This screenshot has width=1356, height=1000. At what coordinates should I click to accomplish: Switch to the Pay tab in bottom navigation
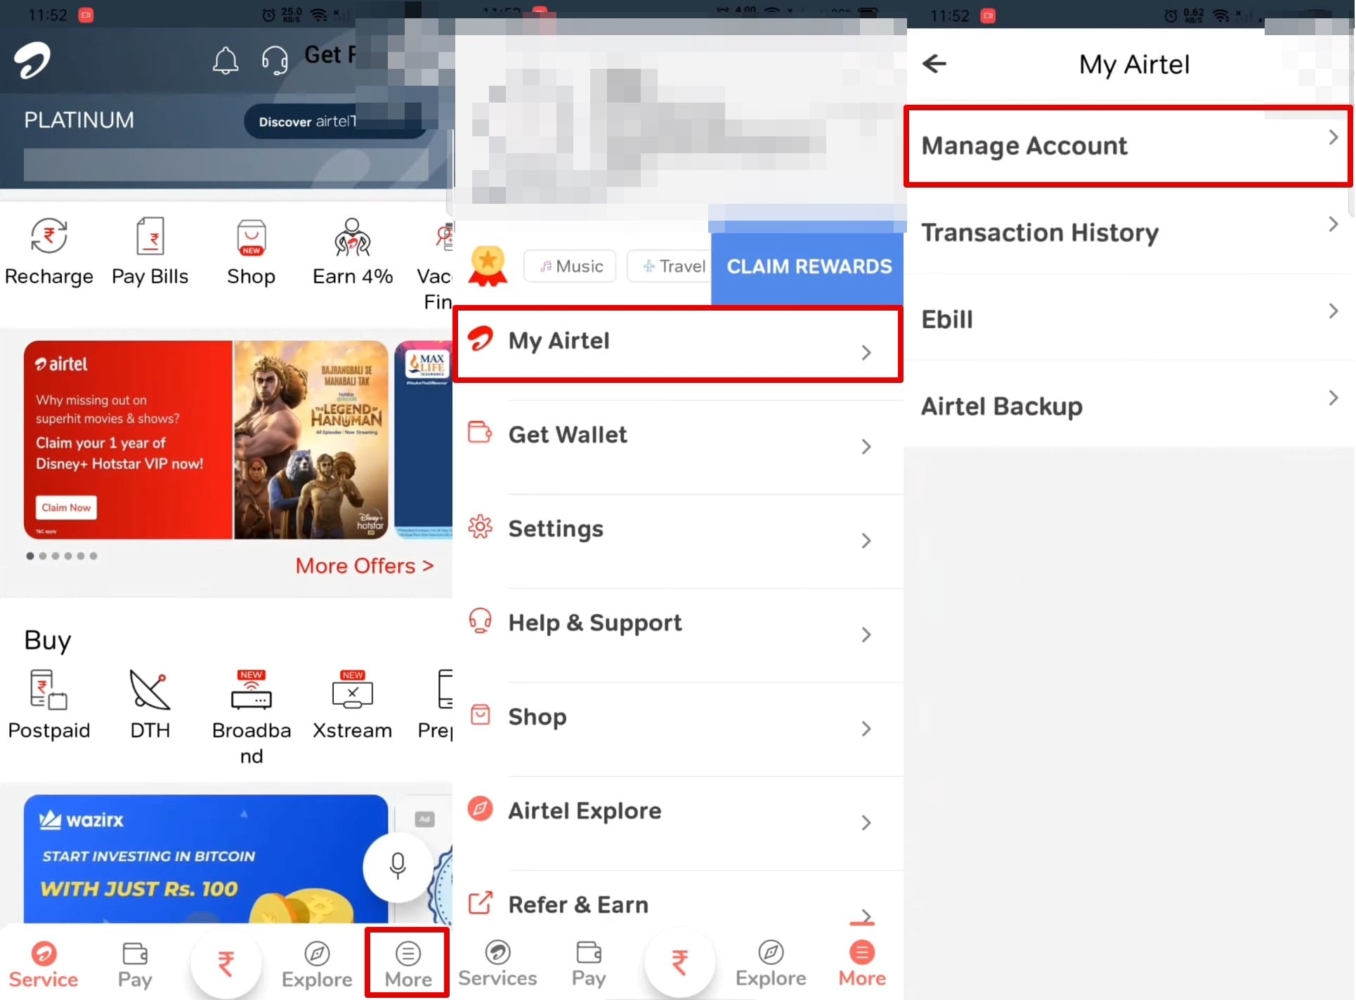point(134,962)
